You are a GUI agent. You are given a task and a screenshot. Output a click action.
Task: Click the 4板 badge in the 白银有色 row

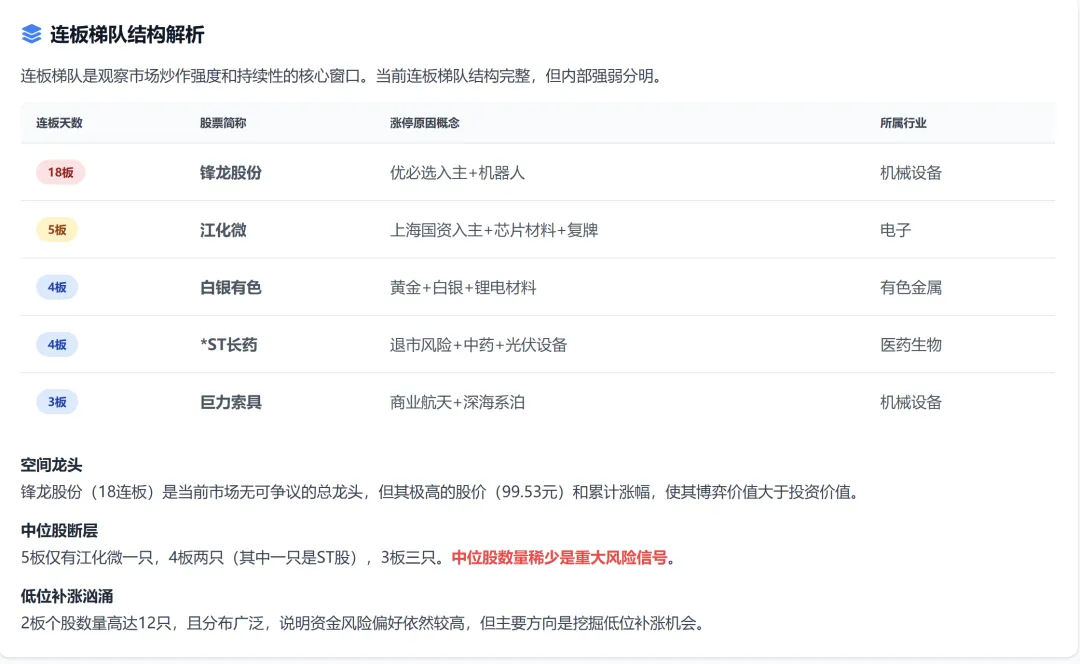tap(57, 287)
